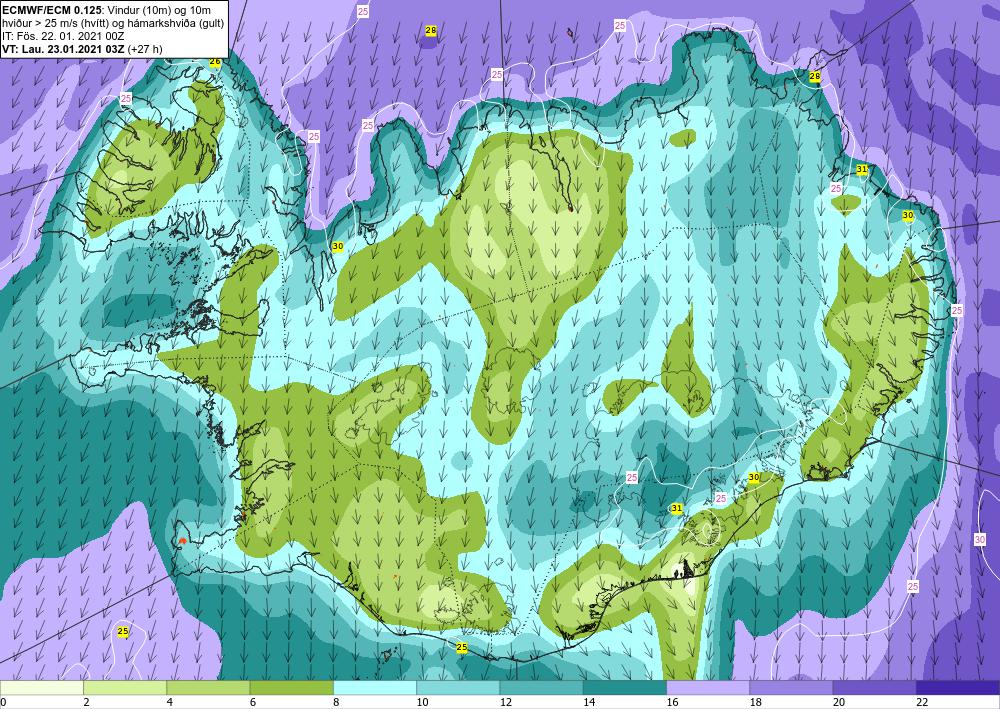Click the yellow 28 label over the northern sea
Screen dimensions: 1000x709
(x=430, y=30)
